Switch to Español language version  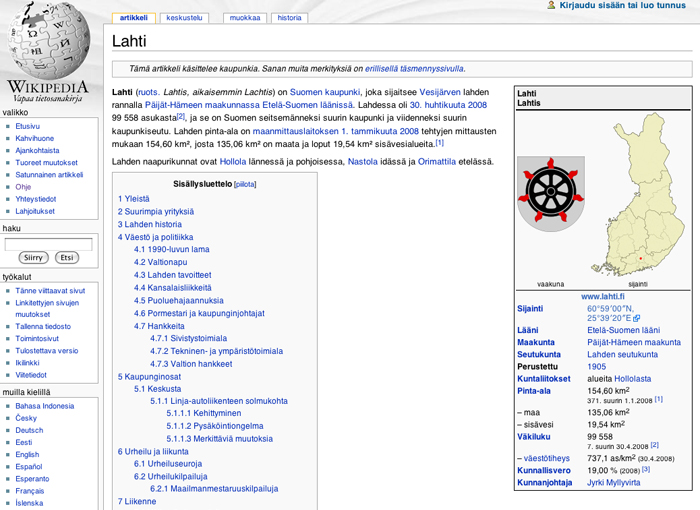click(29, 467)
